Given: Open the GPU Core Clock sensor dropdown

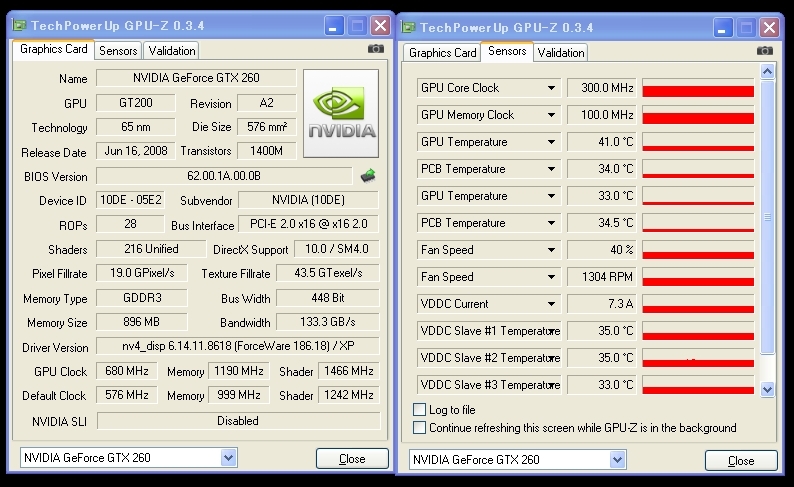Looking at the screenshot, I should [551, 88].
